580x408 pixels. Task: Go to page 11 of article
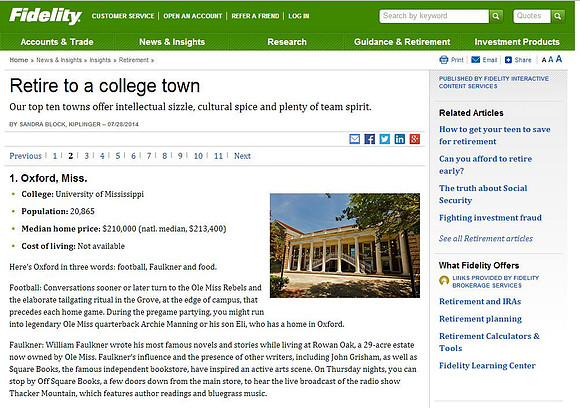click(218, 156)
